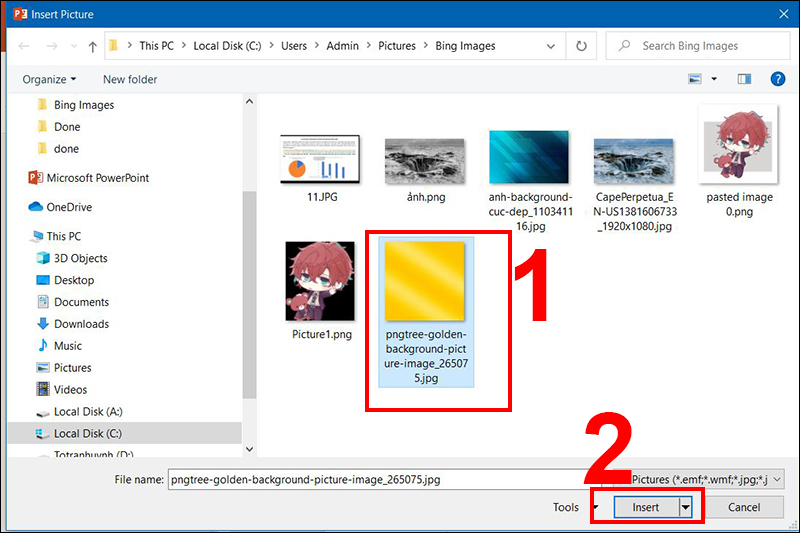
Task: Click the Up one level arrow
Action: tap(93, 46)
